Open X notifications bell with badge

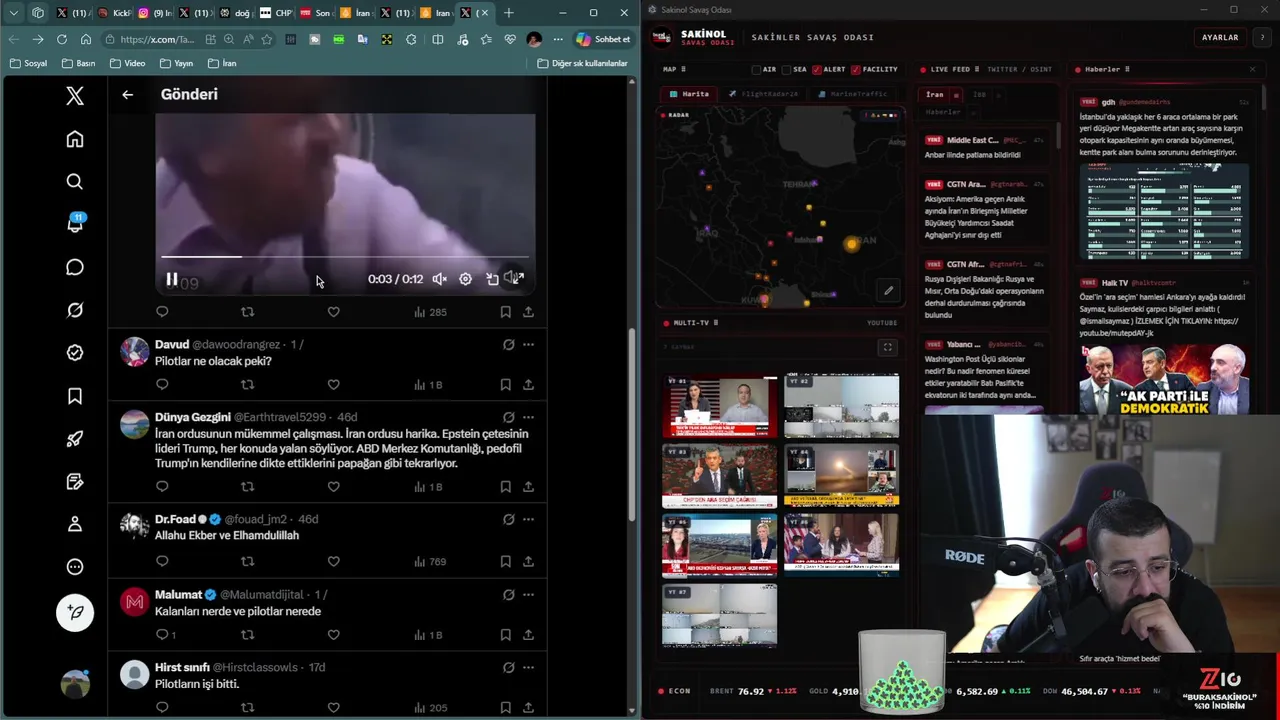[x=75, y=223]
